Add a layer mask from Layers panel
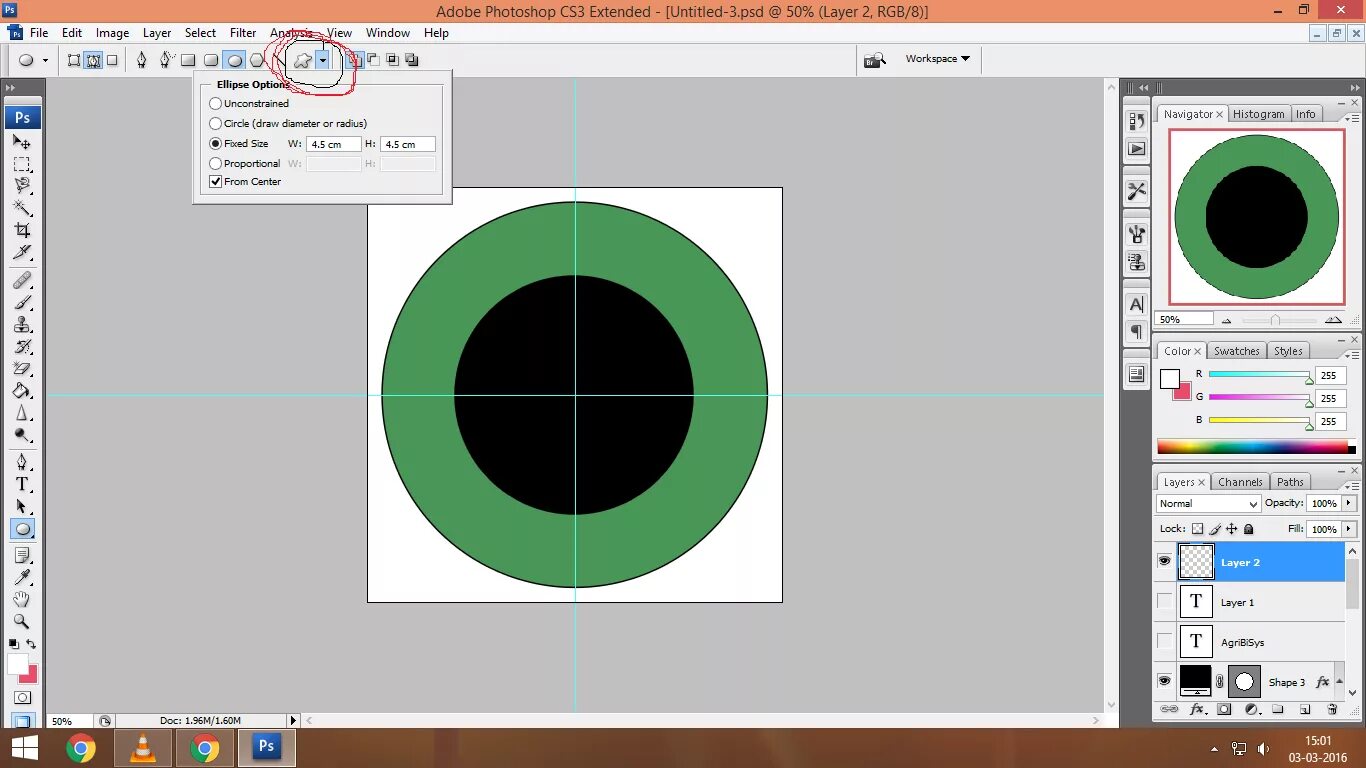Image resolution: width=1366 pixels, height=768 pixels. click(x=1223, y=709)
